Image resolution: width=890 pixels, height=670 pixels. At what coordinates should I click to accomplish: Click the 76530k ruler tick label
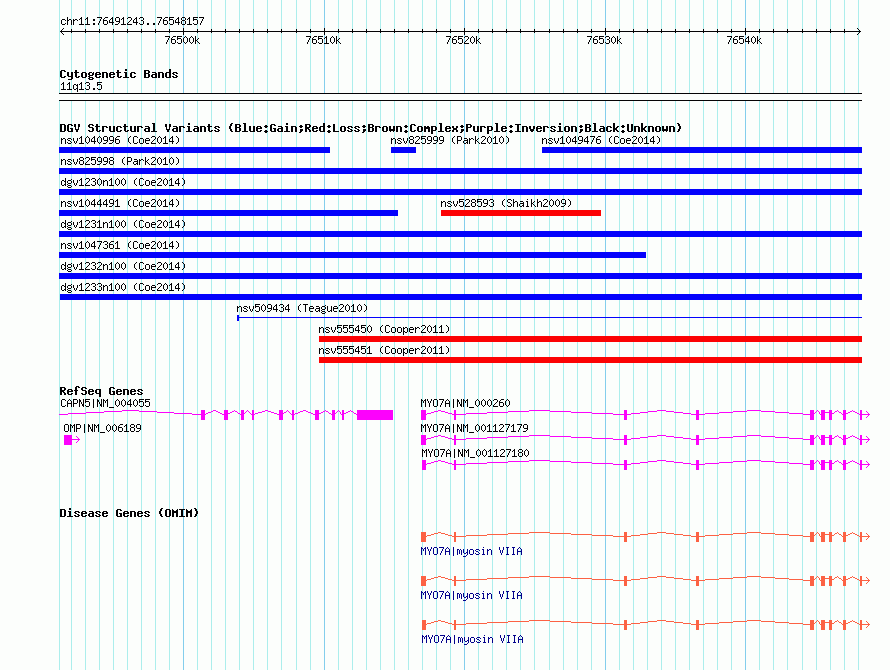click(x=604, y=40)
